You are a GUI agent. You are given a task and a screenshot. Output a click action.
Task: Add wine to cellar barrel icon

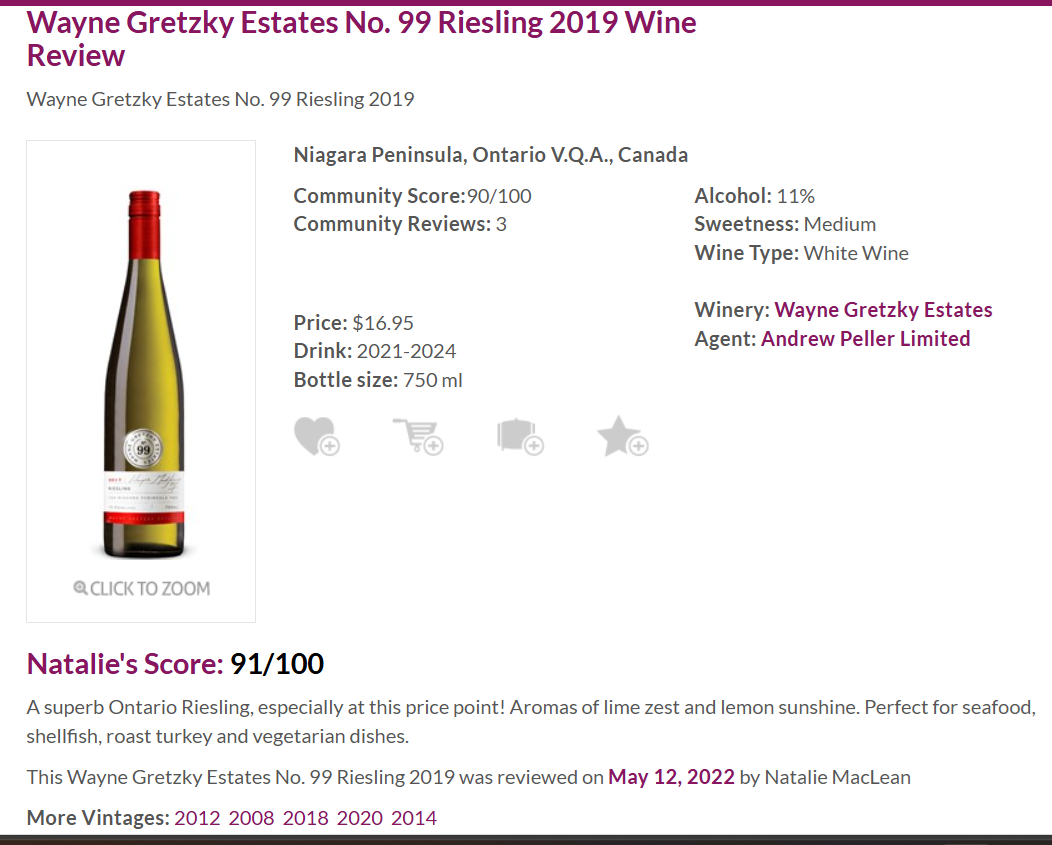519,437
